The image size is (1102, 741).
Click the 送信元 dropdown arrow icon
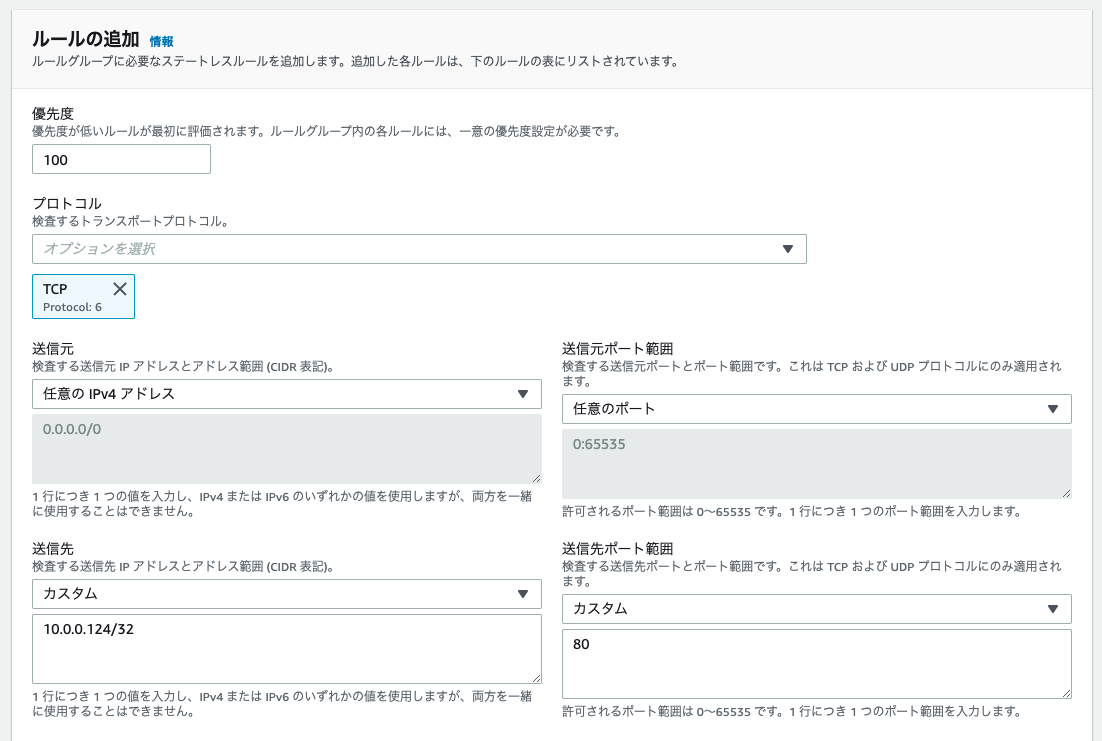pyautogui.click(x=524, y=394)
